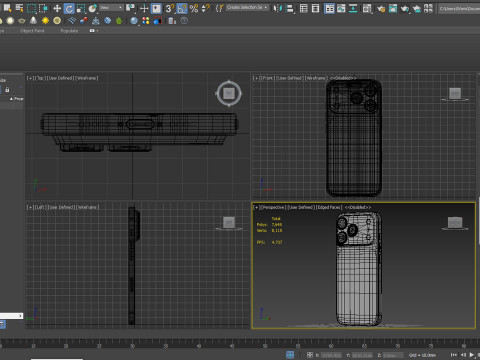Viewport: 480px width, 360px height.
Task: Open [User Defined] menu in Left viewport
Action: click(x=61, y=207)
